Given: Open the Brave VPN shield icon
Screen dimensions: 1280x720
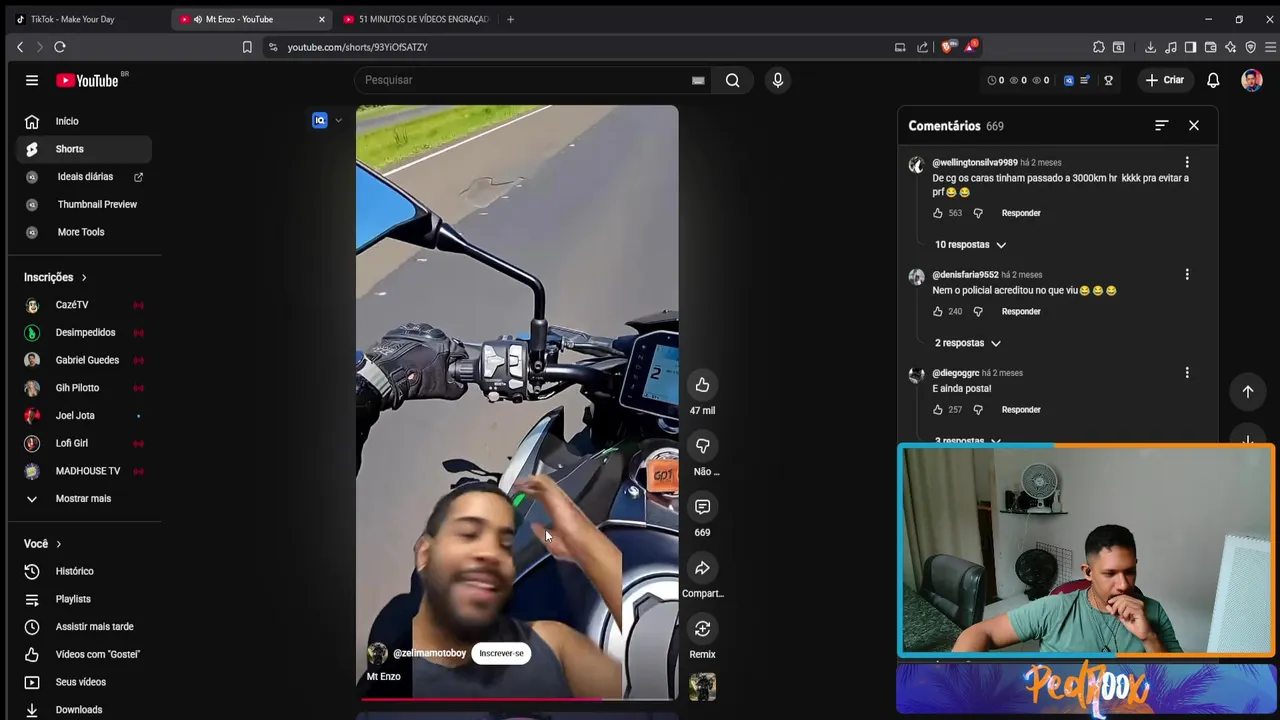Looking at the screenshot, I should coord(1250,47).
